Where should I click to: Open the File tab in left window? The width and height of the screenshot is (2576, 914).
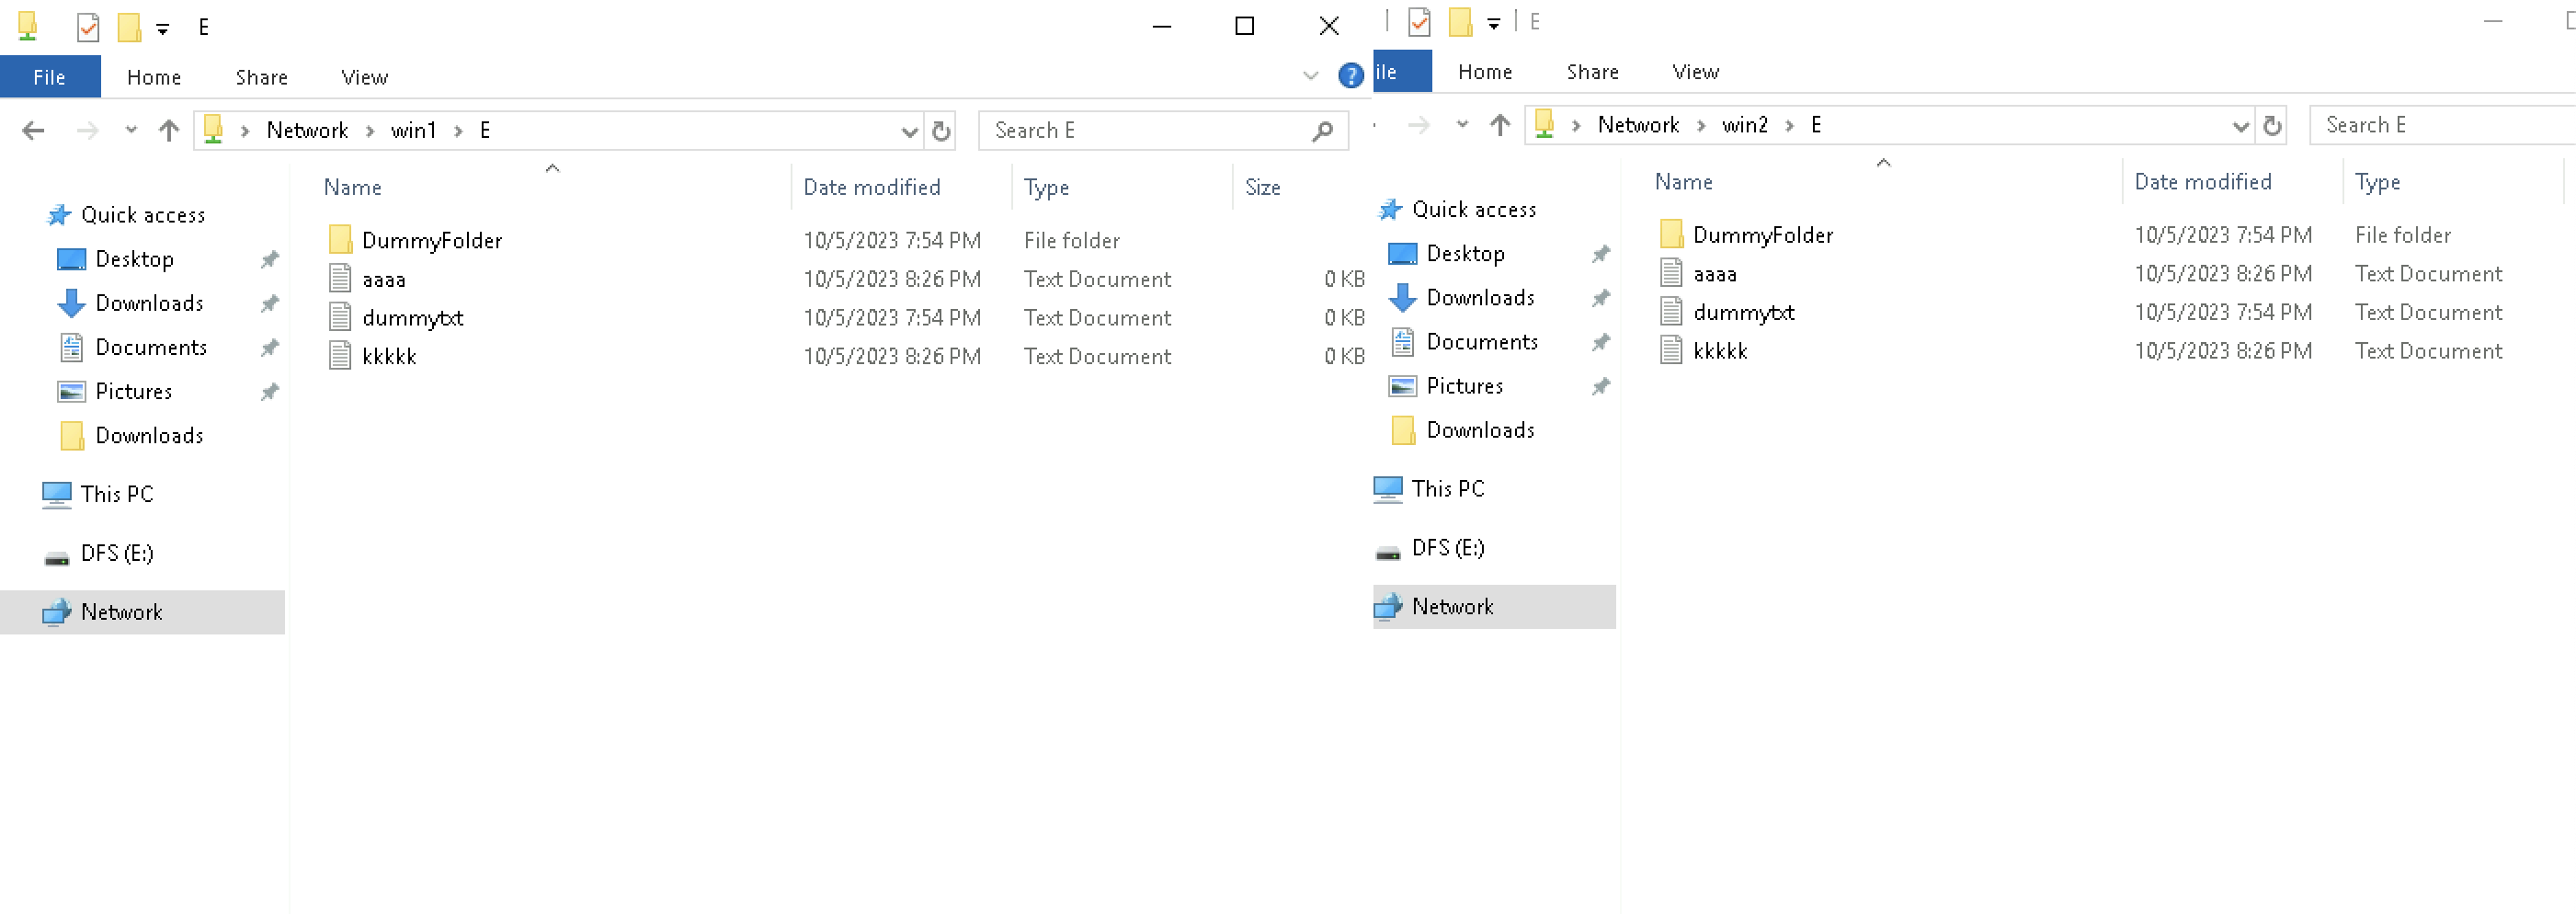[50, 77]
